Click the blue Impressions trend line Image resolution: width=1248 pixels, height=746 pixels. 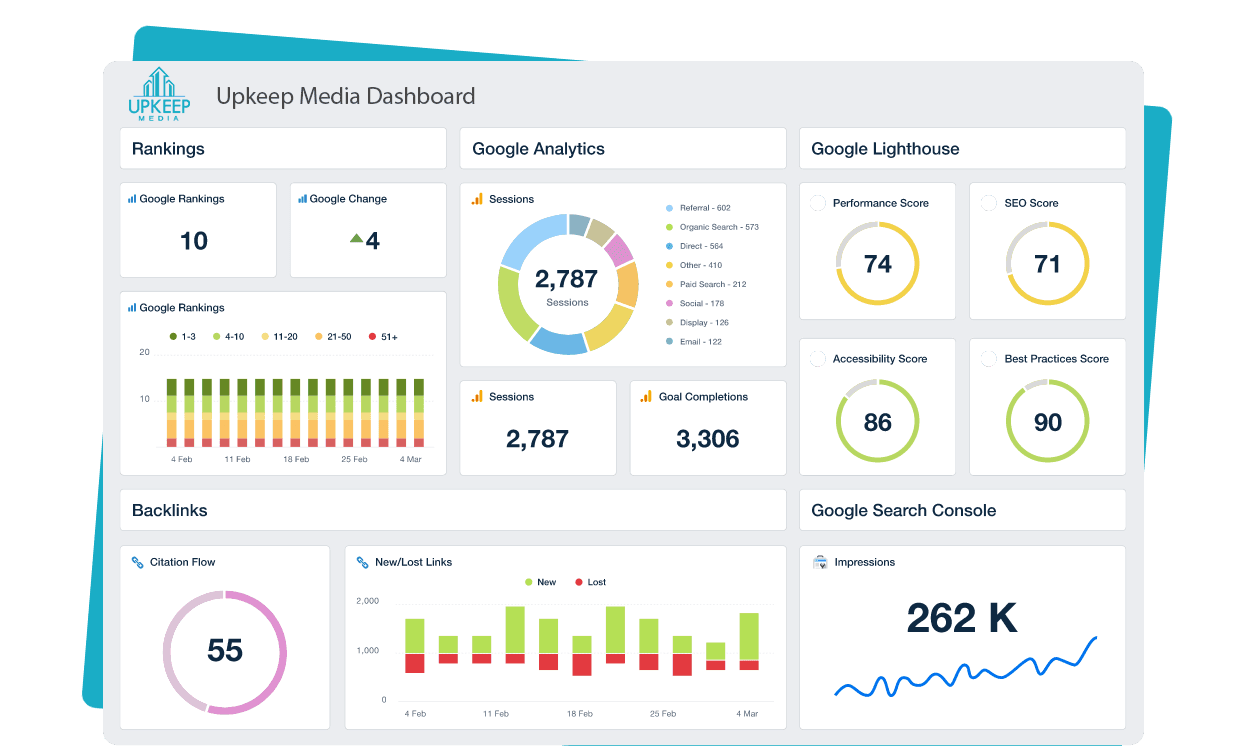[966, 668]
